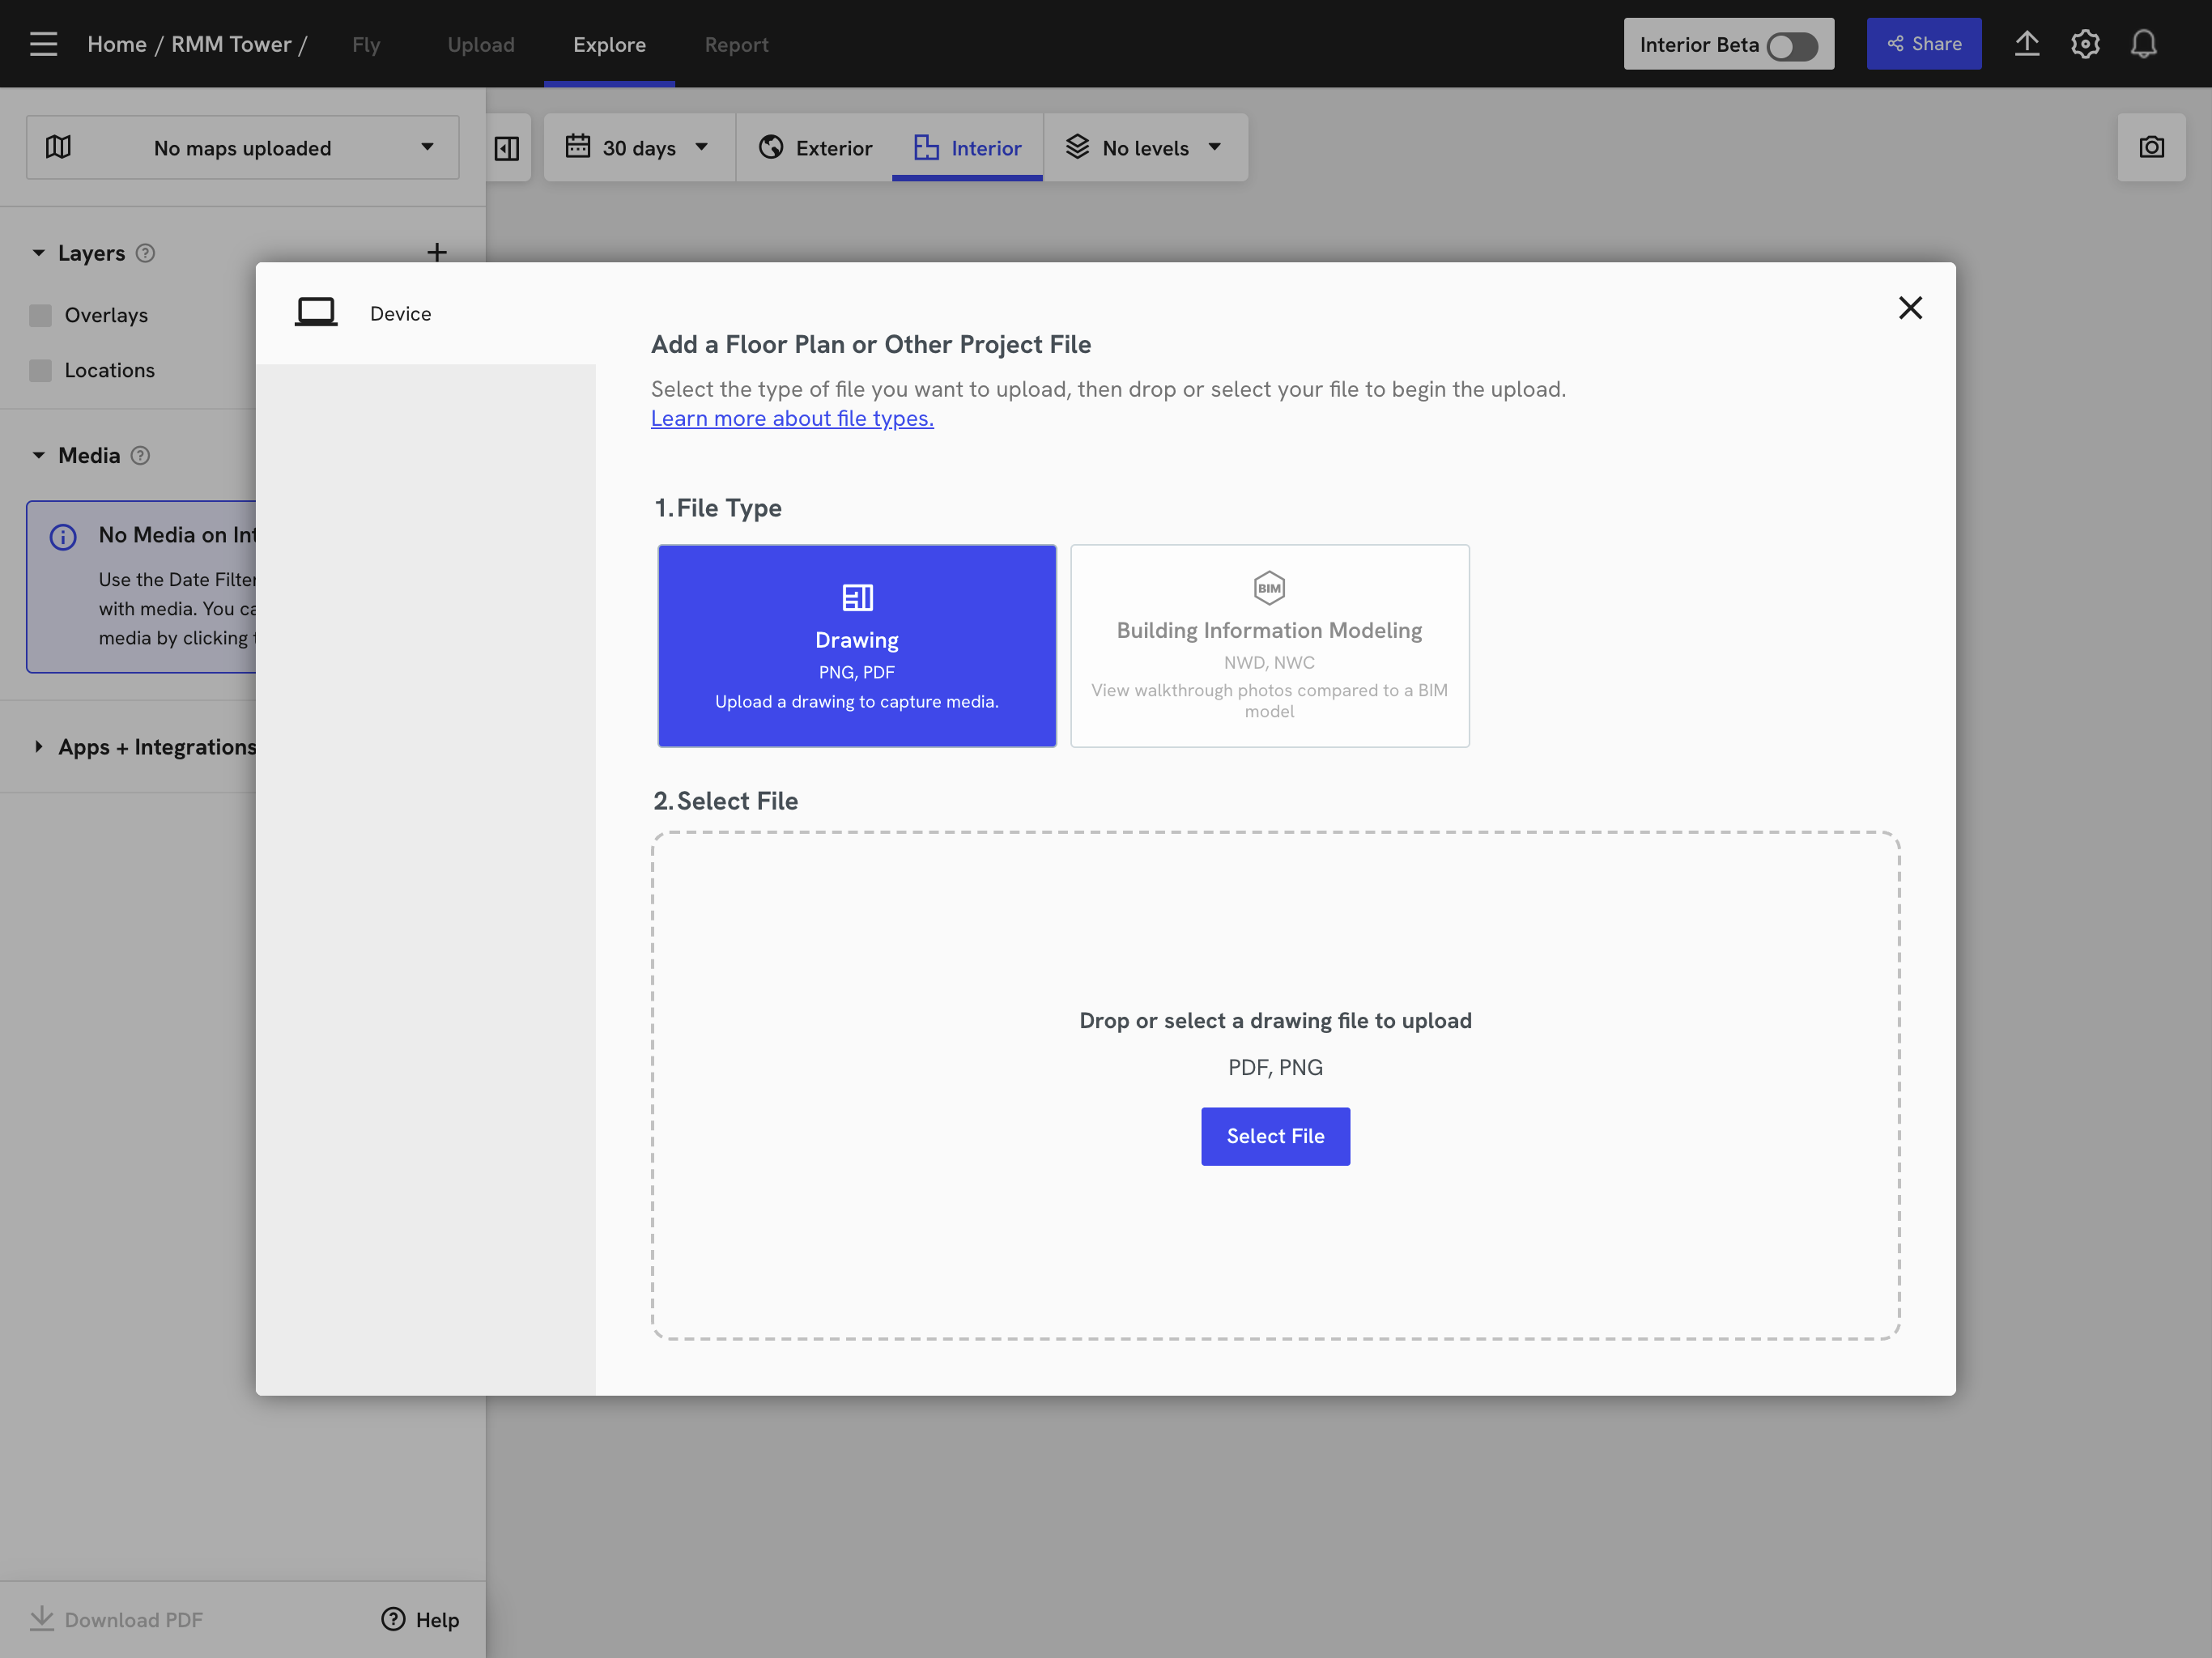Open Learn more about file types link
This screenshot has height=1658, width=2212.
(x=792, y=419)
